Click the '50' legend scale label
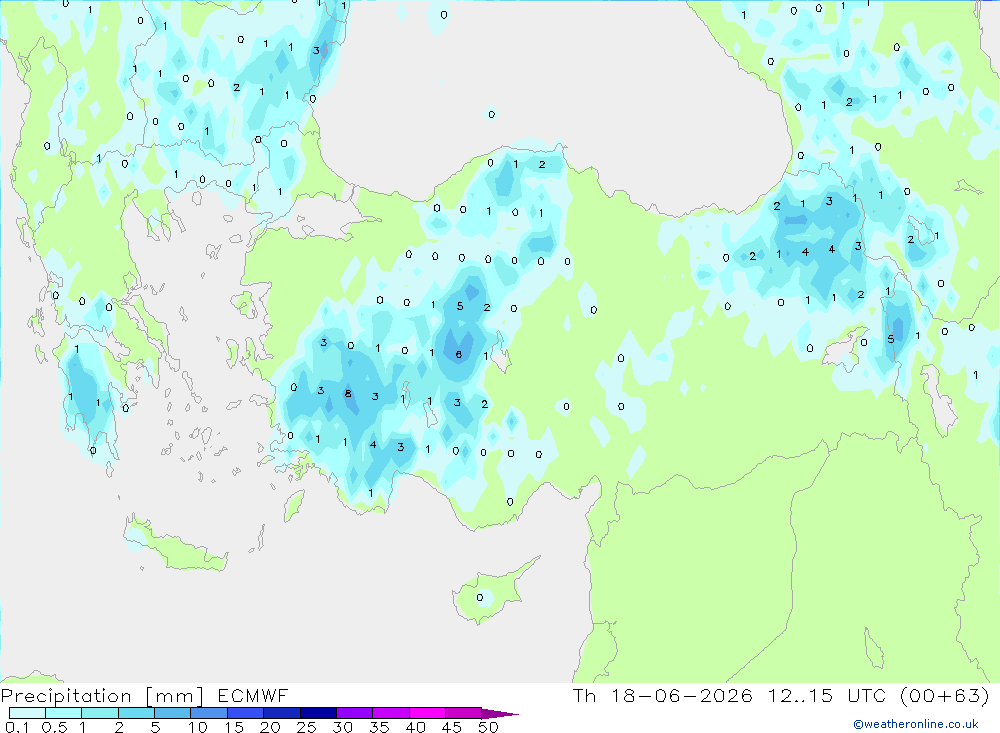Screen dimensions: 1000x733 click(488, 727)
